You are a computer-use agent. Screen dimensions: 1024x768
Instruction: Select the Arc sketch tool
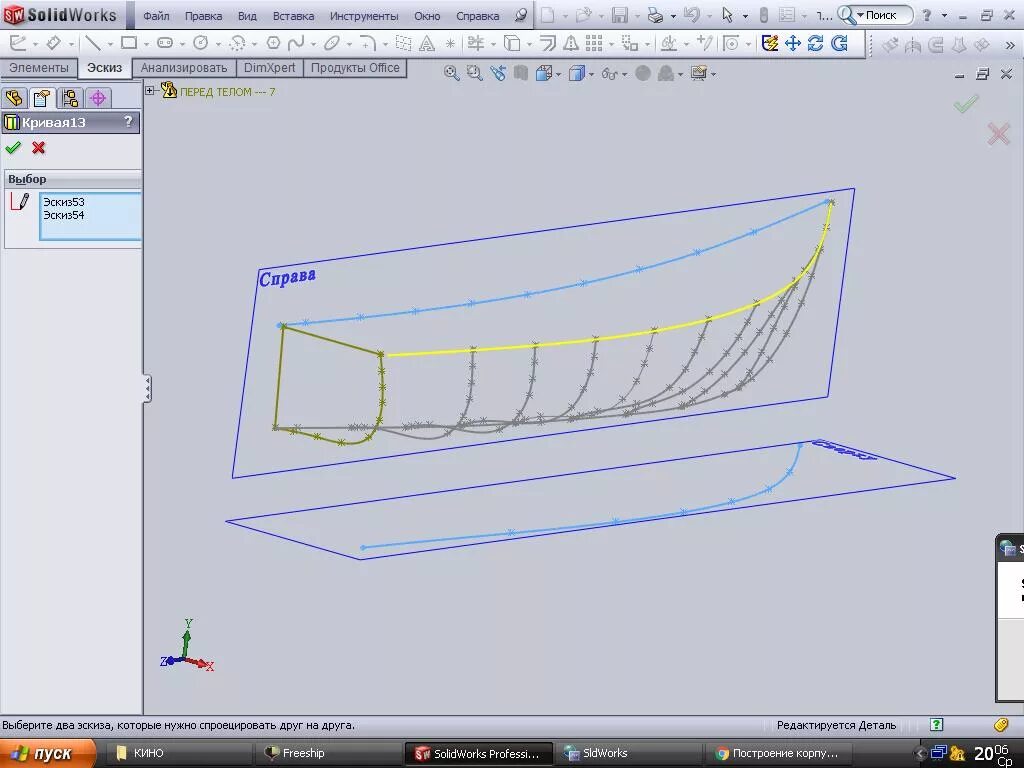pyautogui.click(x=237, y=43)
